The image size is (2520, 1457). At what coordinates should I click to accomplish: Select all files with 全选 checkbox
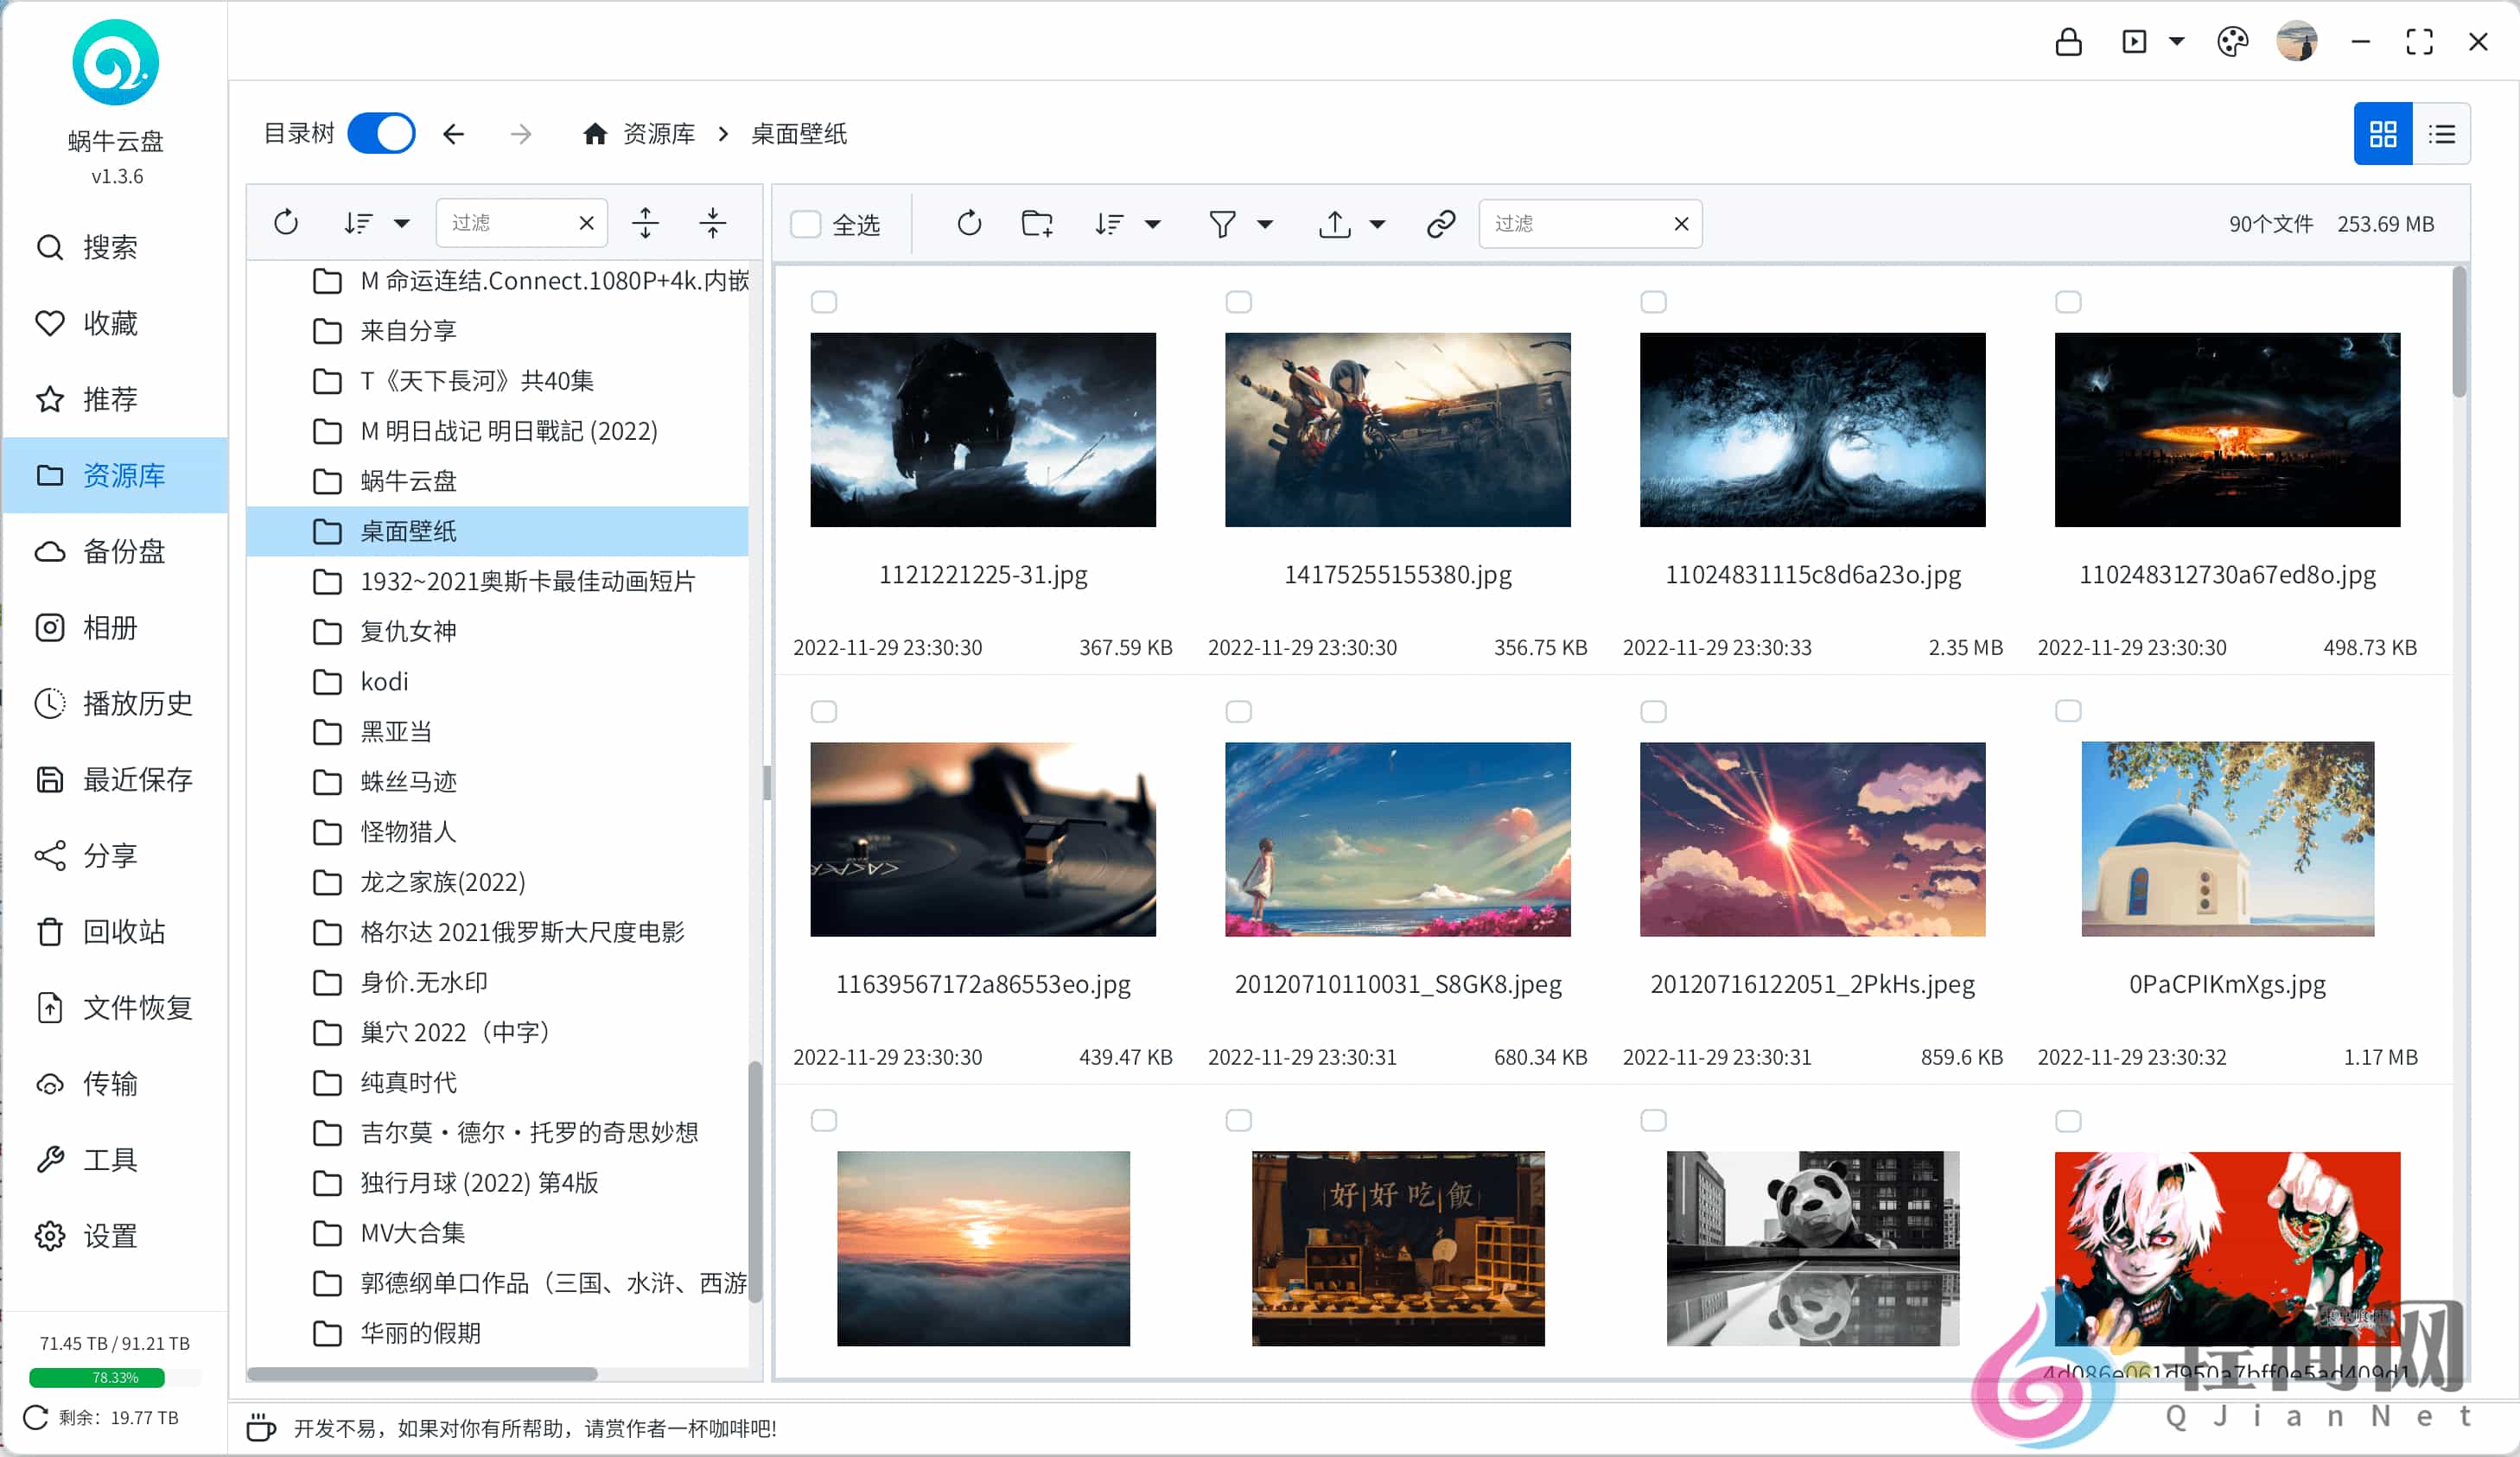(x=806, y=224)
